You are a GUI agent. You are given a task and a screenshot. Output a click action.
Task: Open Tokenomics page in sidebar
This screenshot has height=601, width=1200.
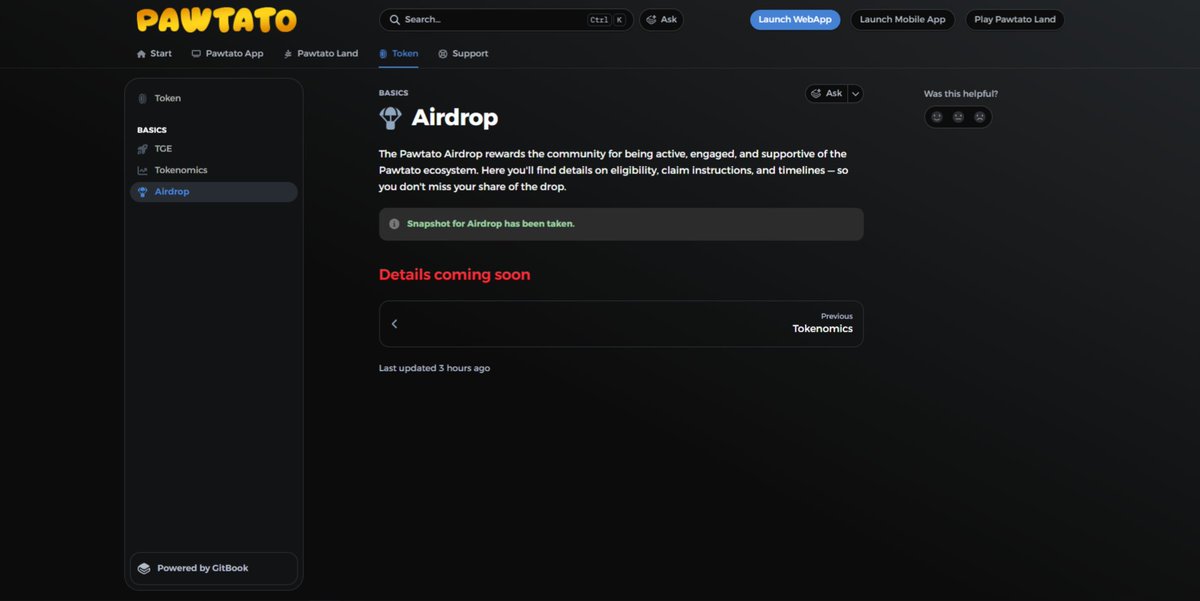pos(214,170)
